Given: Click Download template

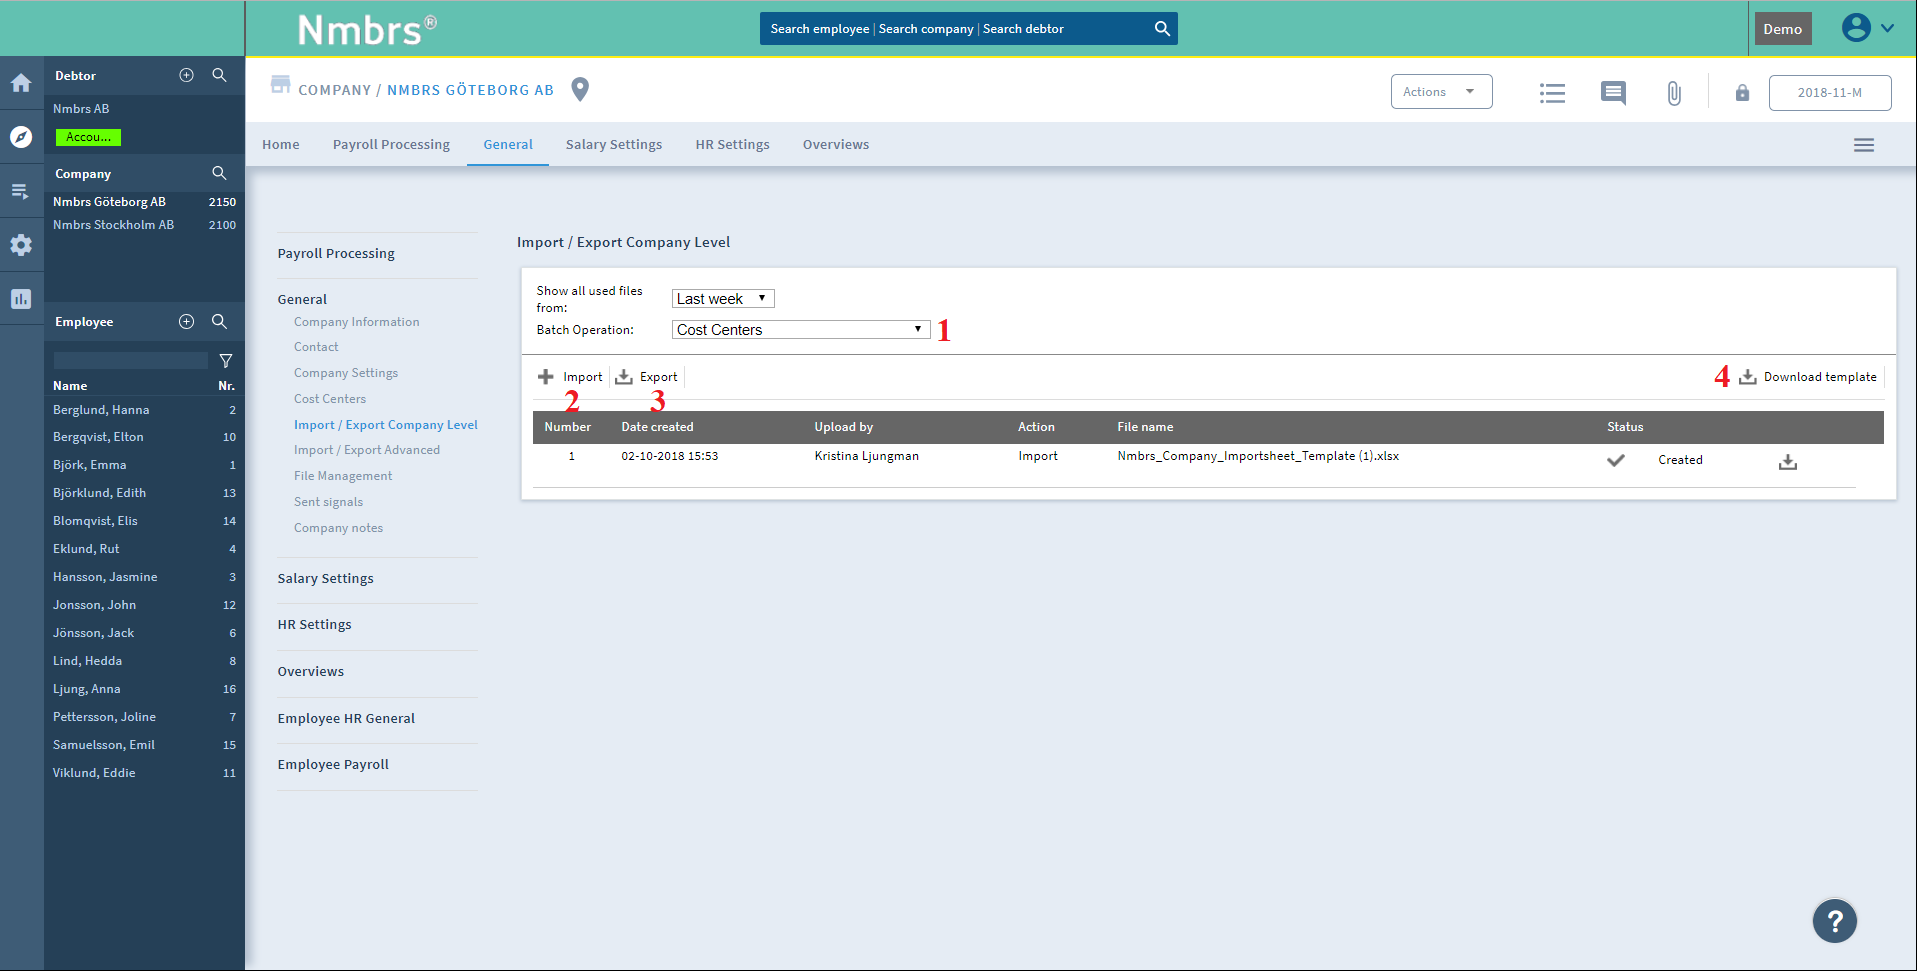Looking at the screenshot, I should tap(1808, 377).
